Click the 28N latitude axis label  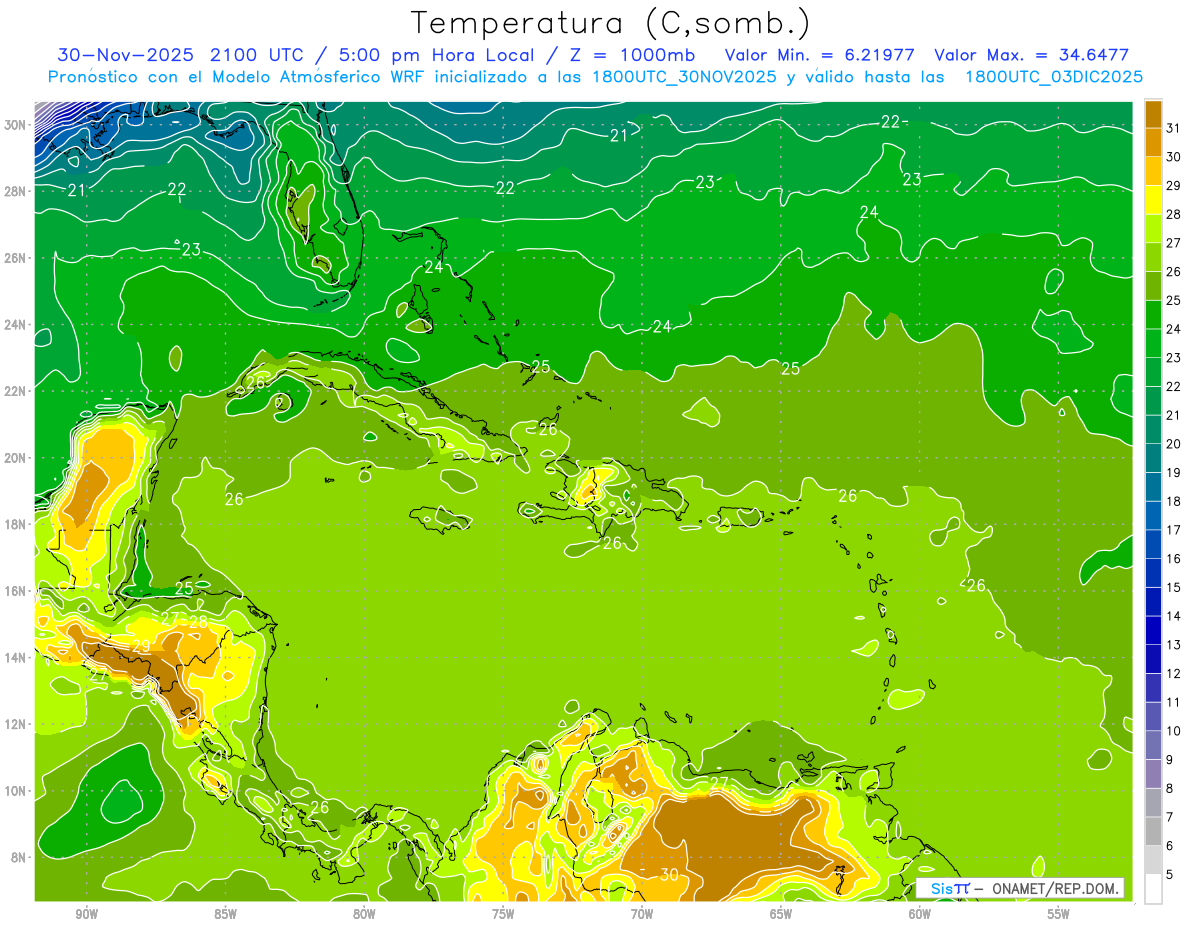pos(17,191)
